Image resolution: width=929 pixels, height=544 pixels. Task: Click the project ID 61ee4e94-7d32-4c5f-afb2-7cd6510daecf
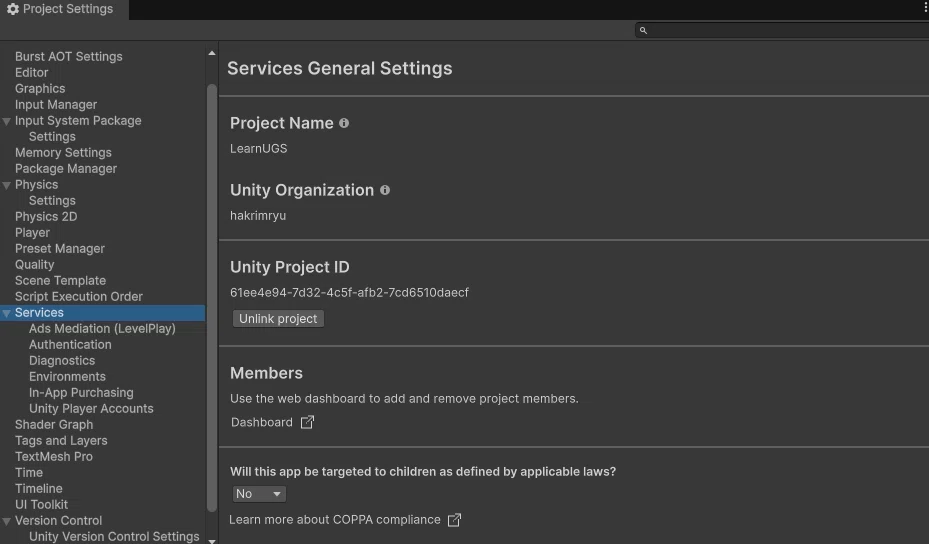coord(350,292)
